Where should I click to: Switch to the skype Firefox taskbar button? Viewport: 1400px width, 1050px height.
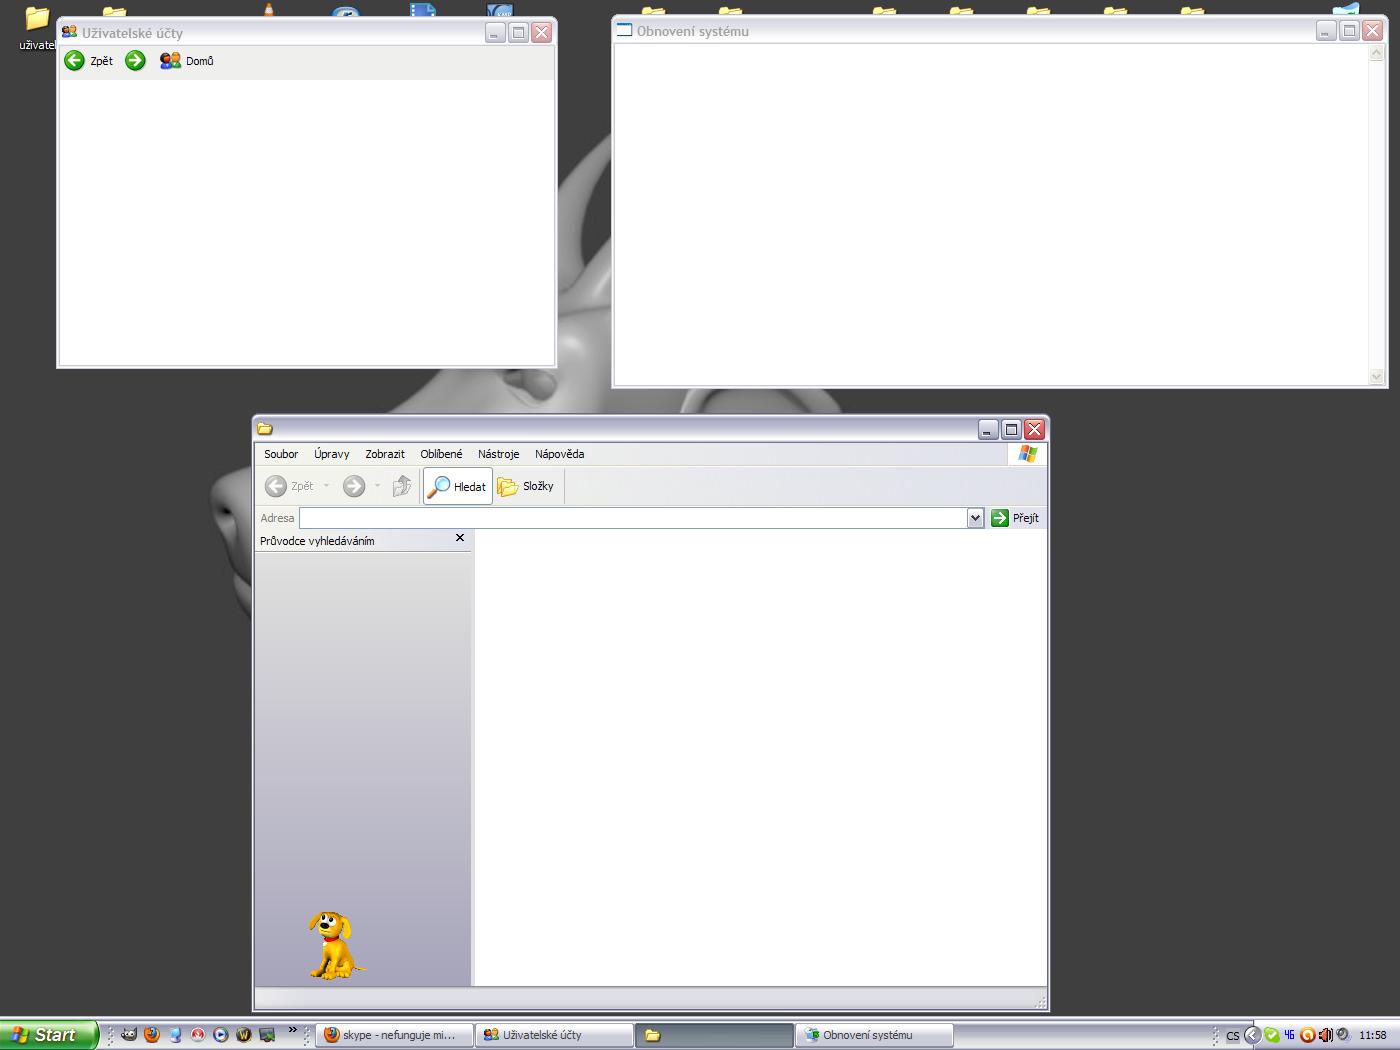(394, 1035)
